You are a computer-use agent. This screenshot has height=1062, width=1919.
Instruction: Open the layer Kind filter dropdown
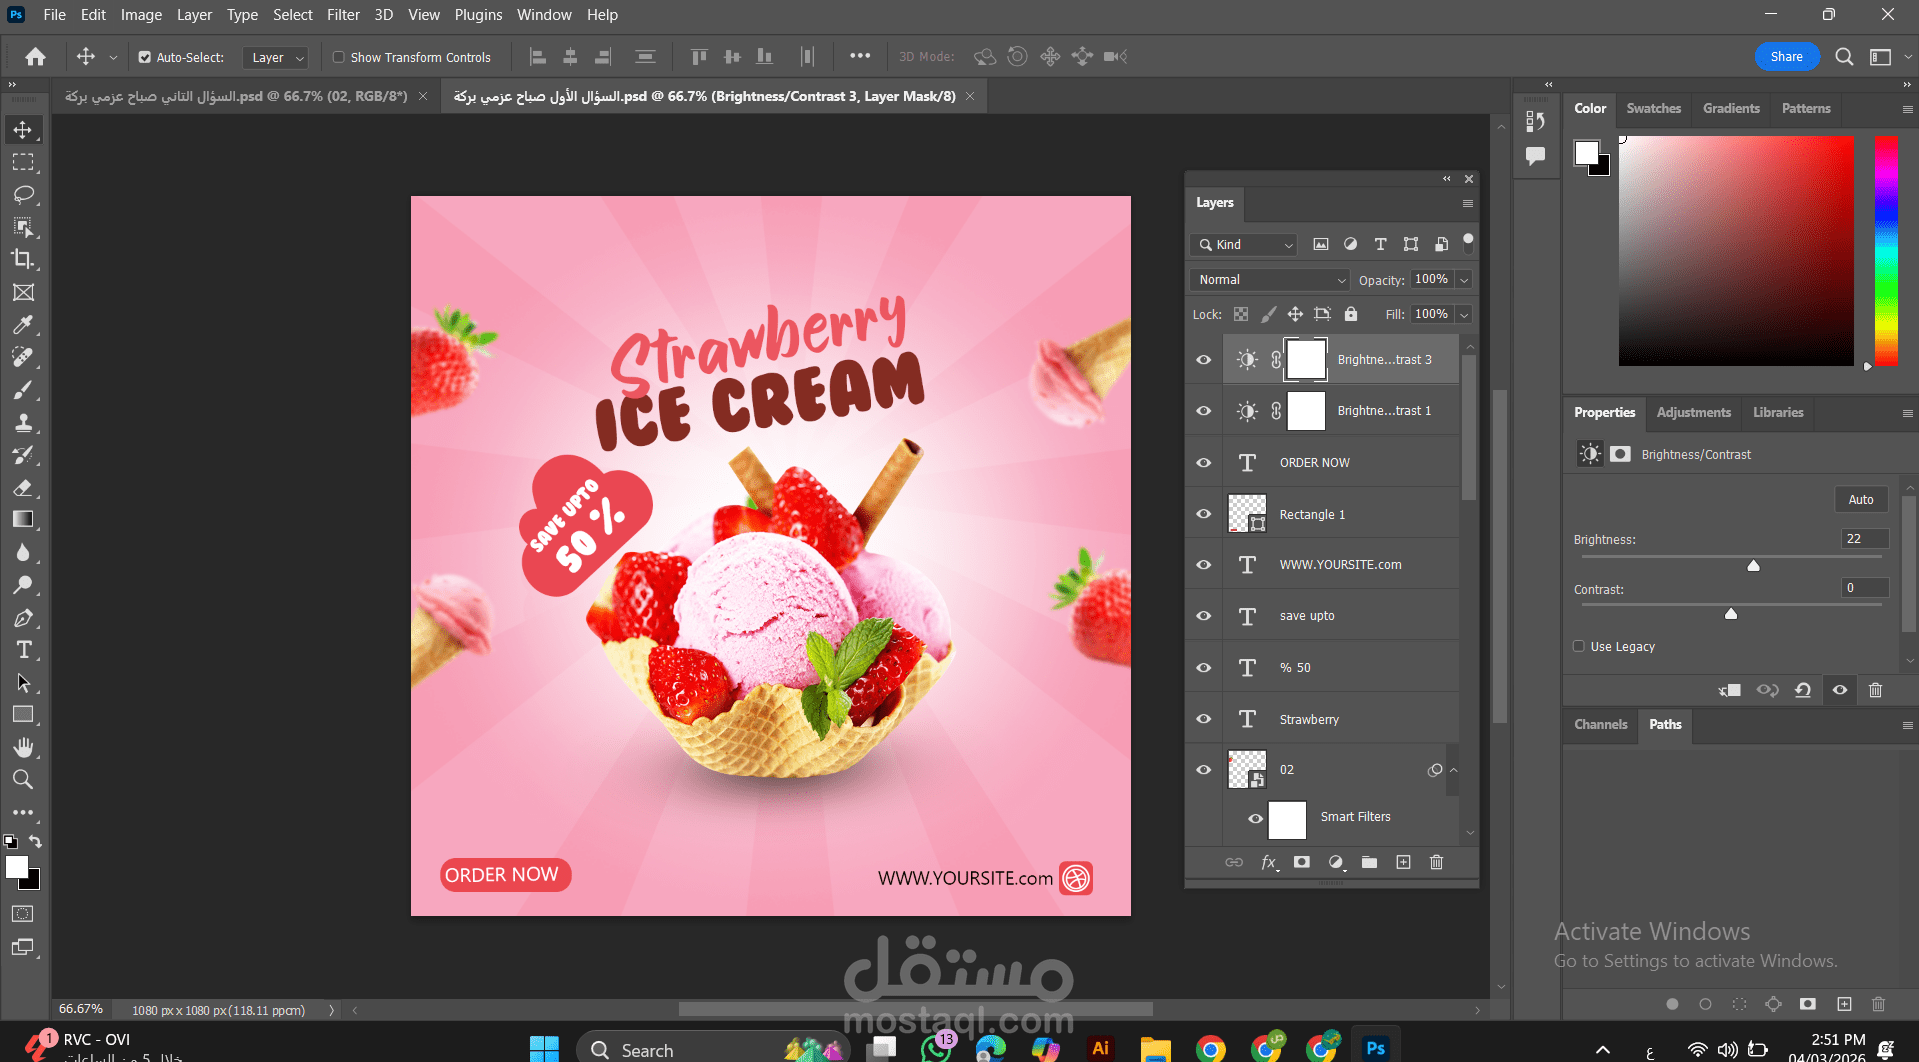[x=1244, y=245]
